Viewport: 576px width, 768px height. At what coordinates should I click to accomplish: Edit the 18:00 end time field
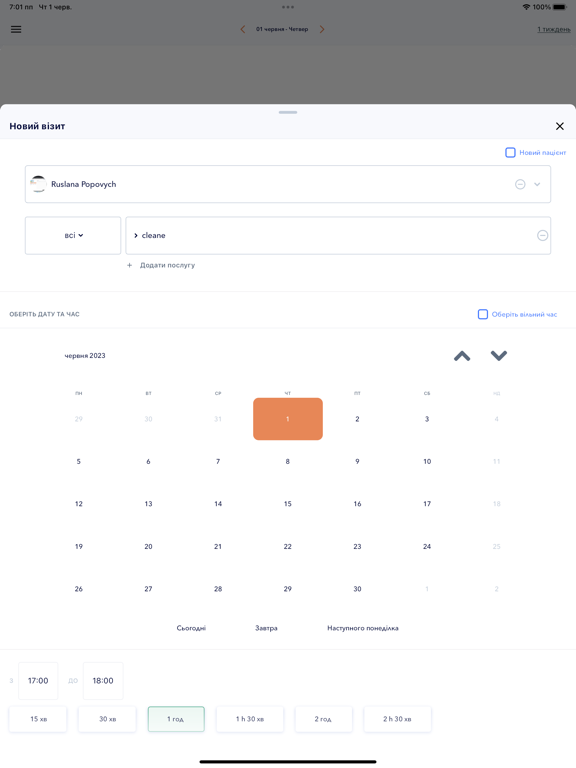pyautogui.click(x=103, y=681)
